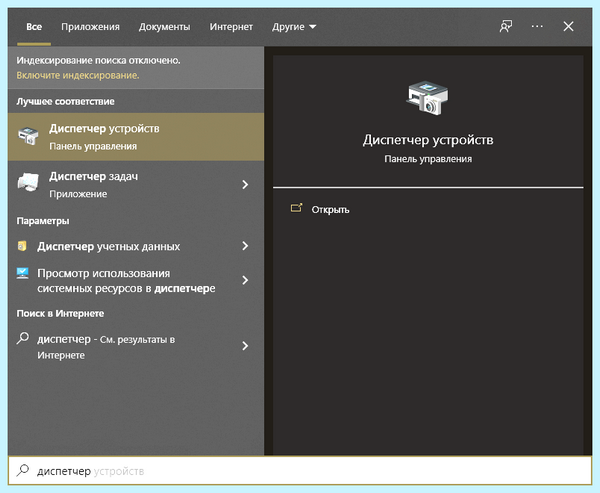Click the Диспетчер устройств title in preview pane
The height and width of the screenshot is (493, 600).
point(428,140)
